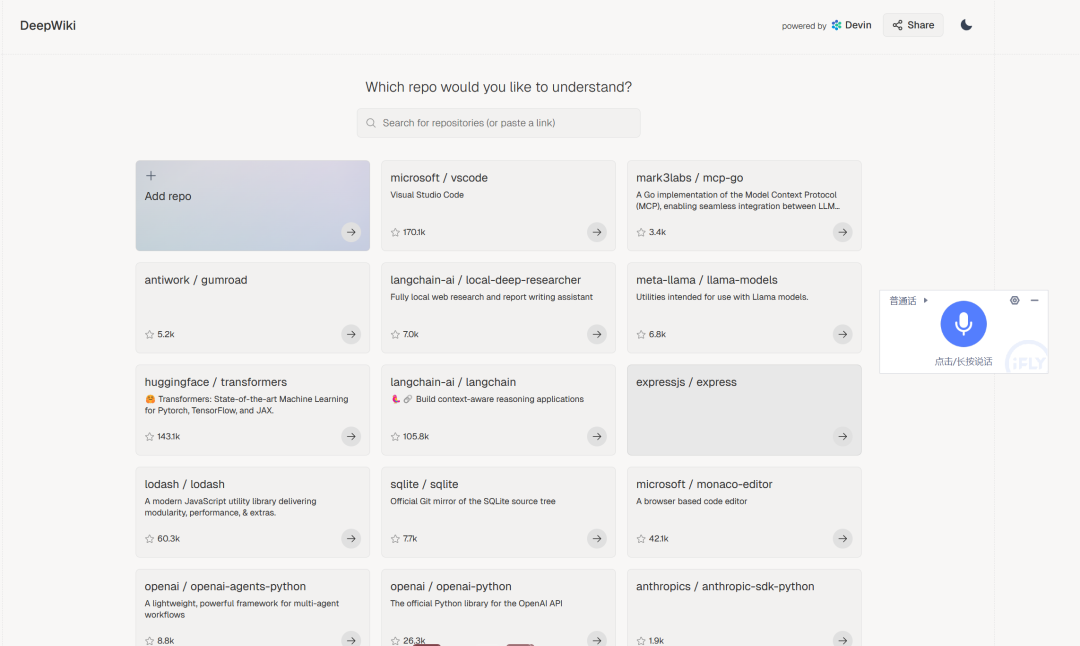Click the star icon on antiwork / gumroad
The image size is (1080, 646).
(150, 334)
